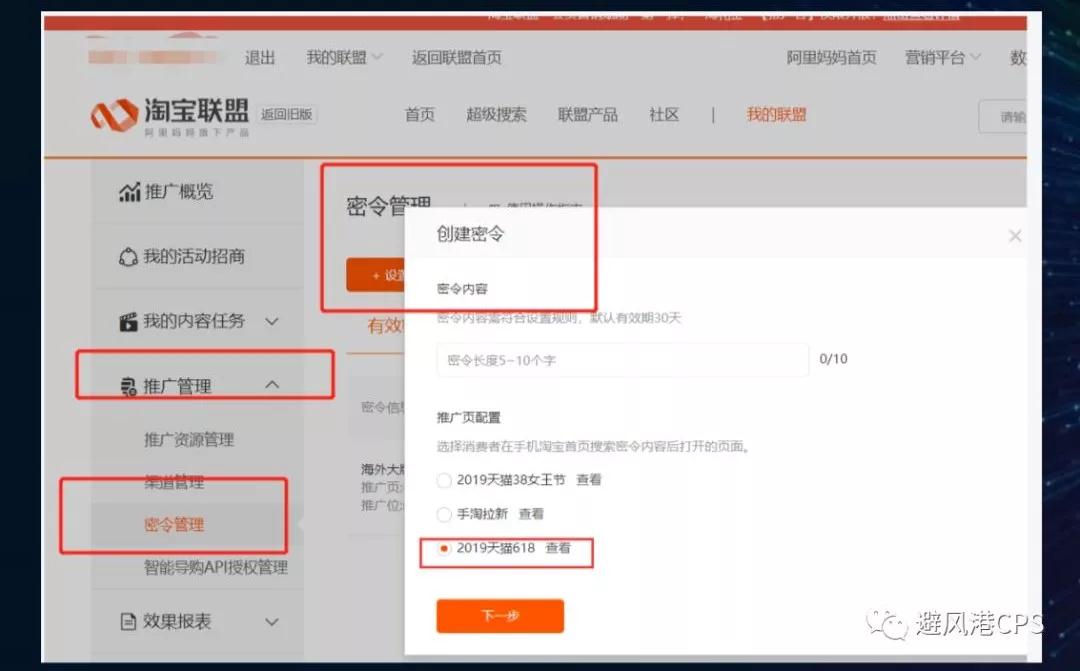Open 渠道管理 in sidebar
Image resolution: width=1080 pixels, height=671 pixels.
tap(174, 482)
